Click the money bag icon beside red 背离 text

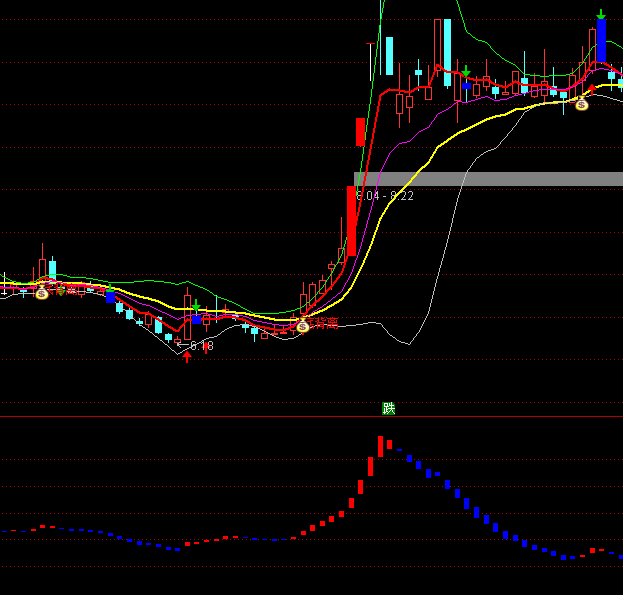point(302,325)
